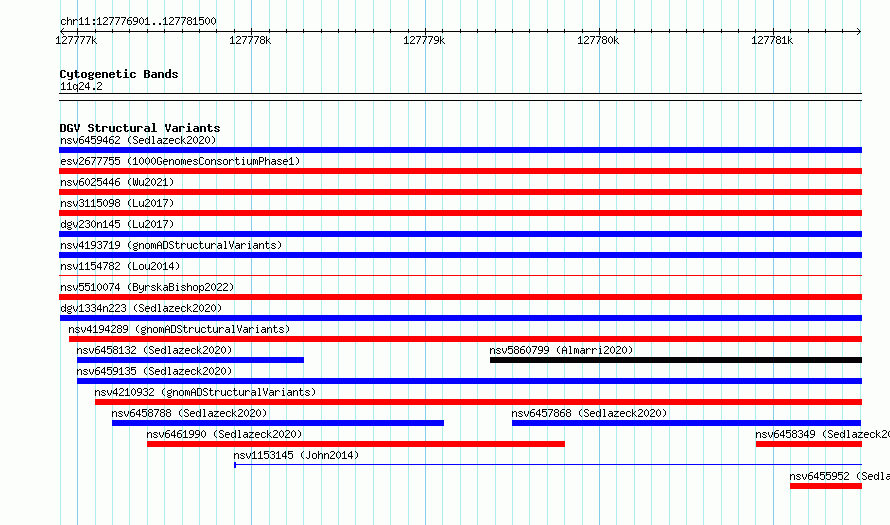The width and height of the screenshot is (890, 525).
Task: Click ruler tick labeled 127780k
Action: click(598, 40)
